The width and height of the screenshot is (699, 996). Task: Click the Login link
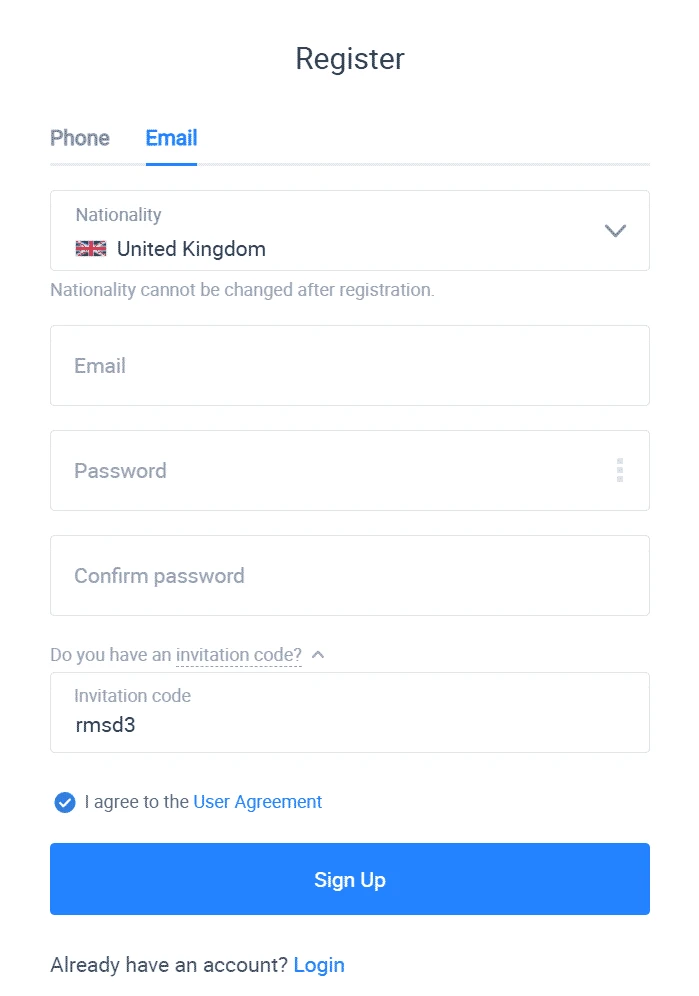pyautogui.click(x=319, y=964)
